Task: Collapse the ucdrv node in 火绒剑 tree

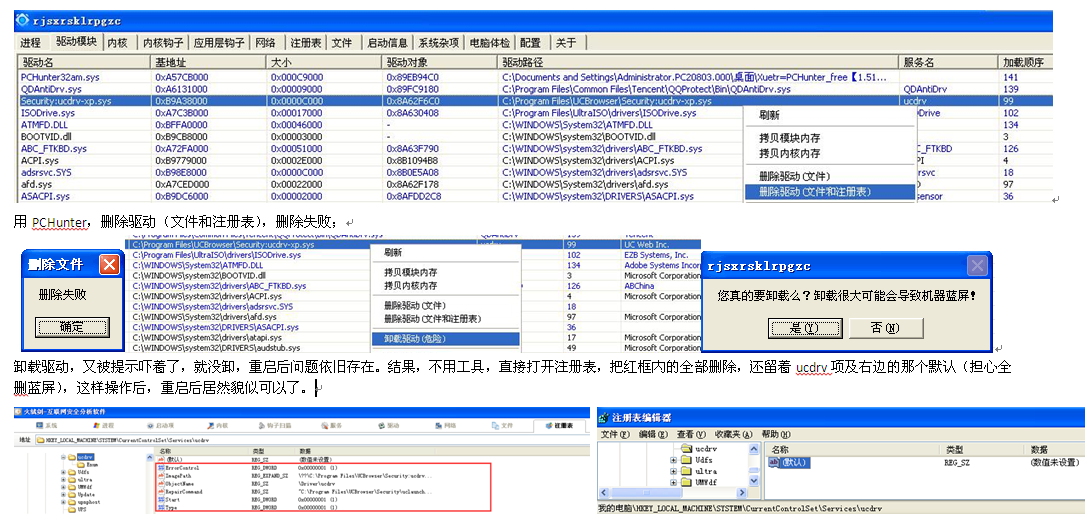Action: coord(63,457)
